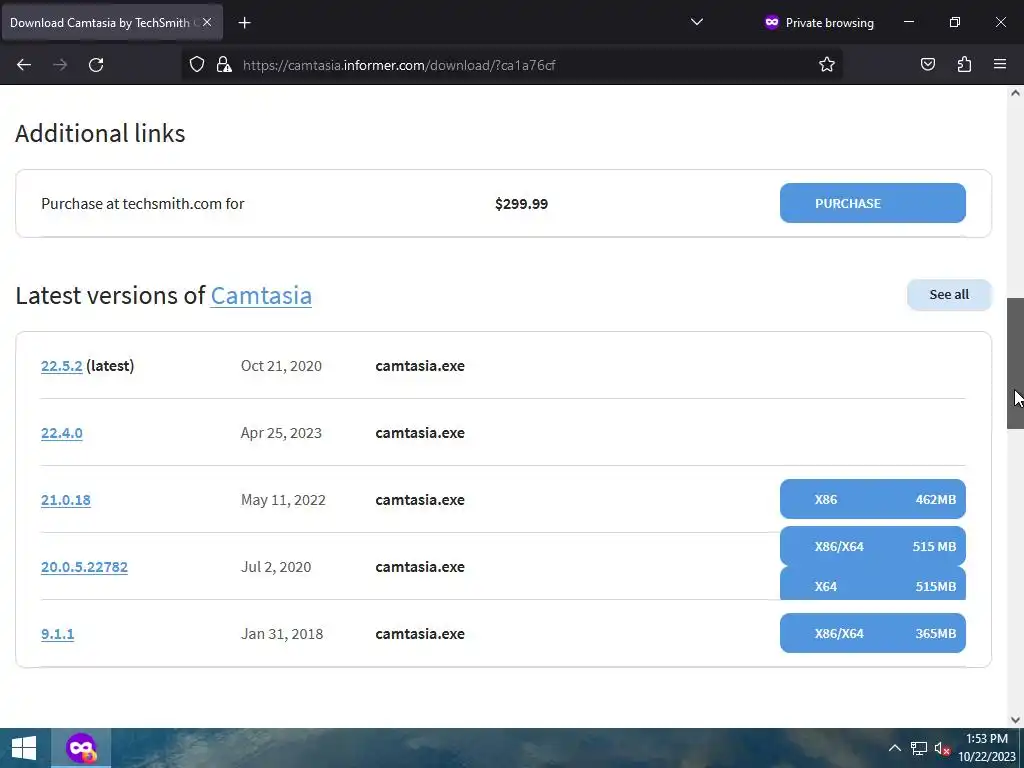Click the scrollbar up arrow
This screenshot has height=768, width=1024.
(1015, 93)
